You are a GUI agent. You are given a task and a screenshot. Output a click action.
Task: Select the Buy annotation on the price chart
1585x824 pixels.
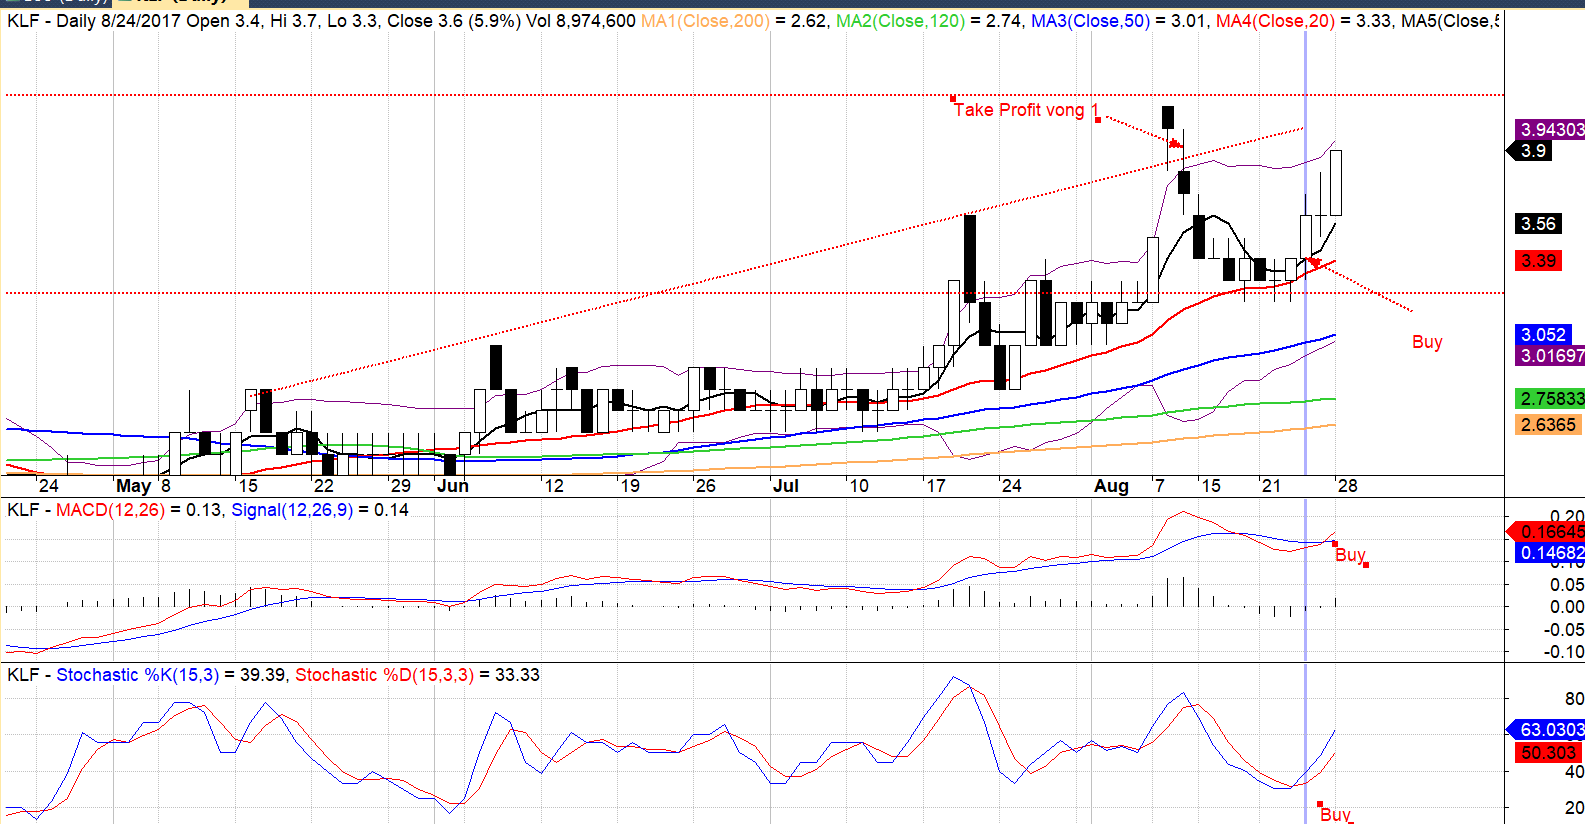pyautogui.click(x=1427, y=342)
